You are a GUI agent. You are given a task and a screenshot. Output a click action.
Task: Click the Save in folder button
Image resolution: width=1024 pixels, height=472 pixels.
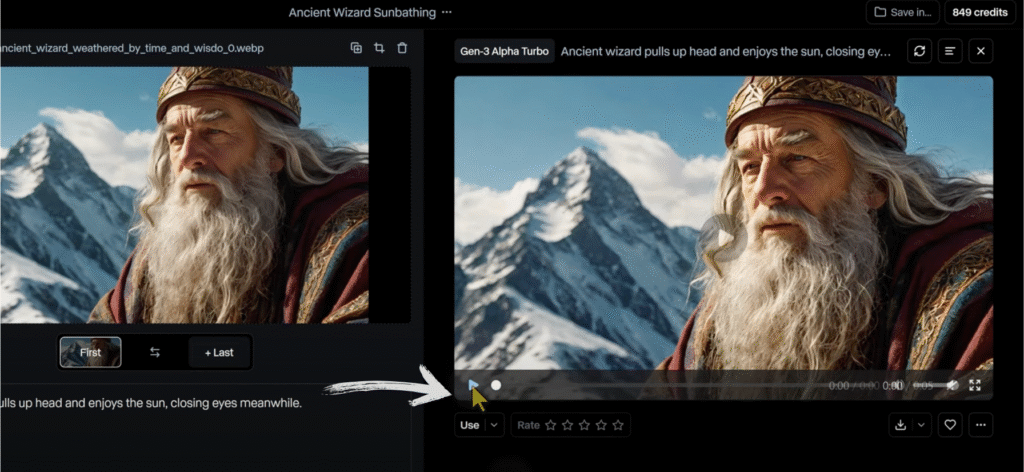click(x=903, y=12)
